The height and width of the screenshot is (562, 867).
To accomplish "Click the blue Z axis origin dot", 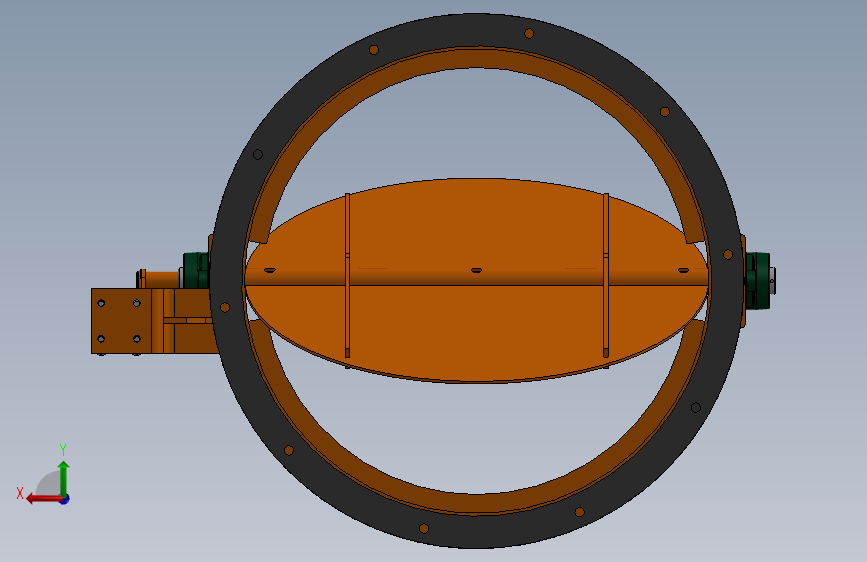I will [x=65, y=499].
